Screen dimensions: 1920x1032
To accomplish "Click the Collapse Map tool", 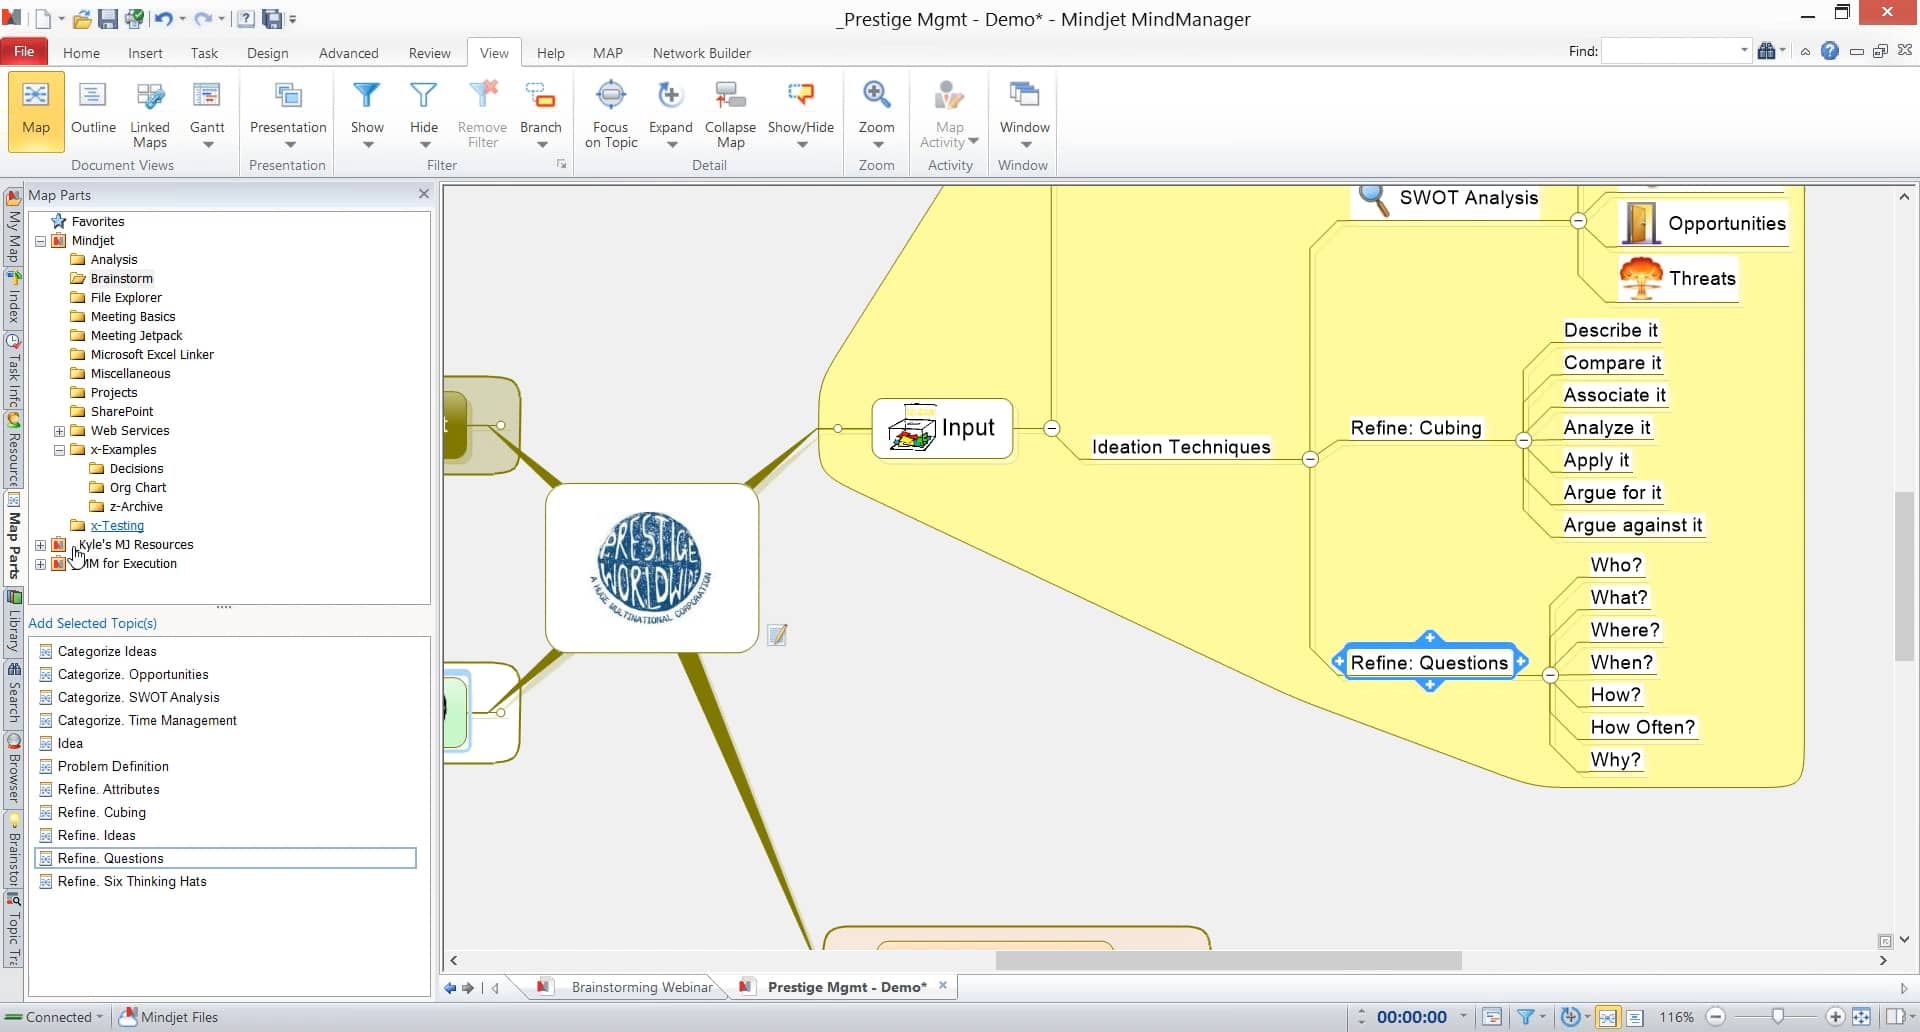I will (730, 112).
